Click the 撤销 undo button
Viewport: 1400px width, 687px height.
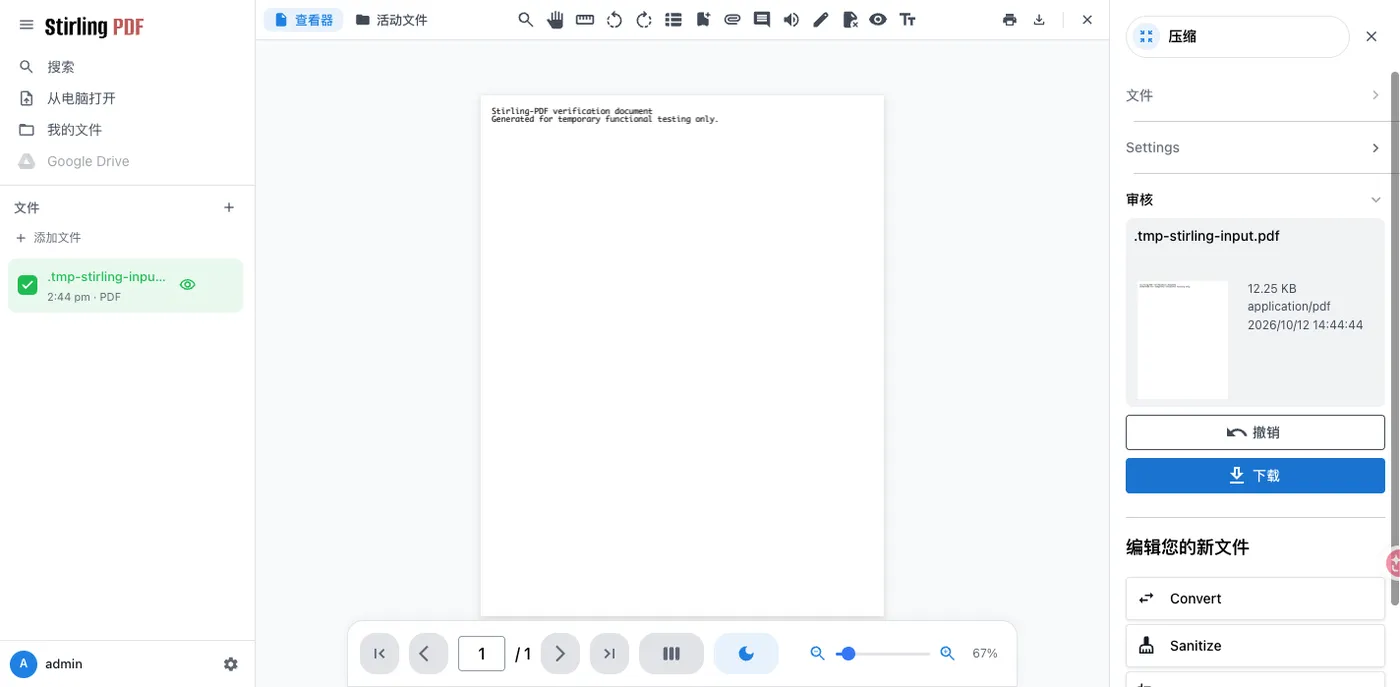point(1255,433)
